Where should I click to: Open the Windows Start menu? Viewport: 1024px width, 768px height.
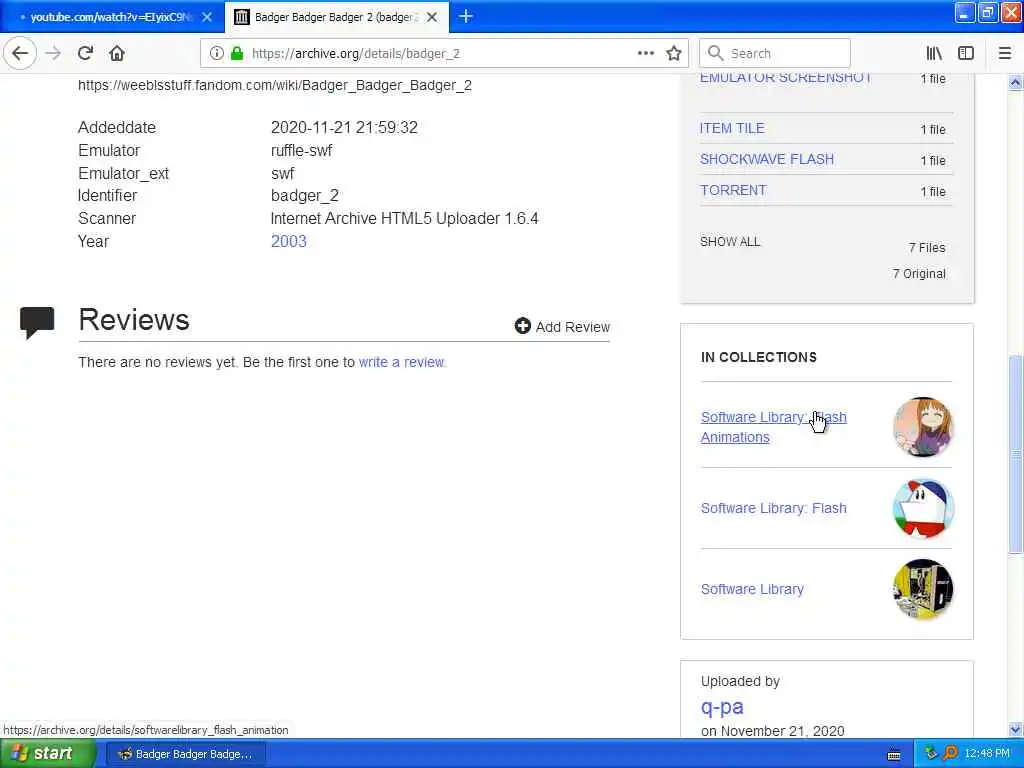[x=47, y=754]
